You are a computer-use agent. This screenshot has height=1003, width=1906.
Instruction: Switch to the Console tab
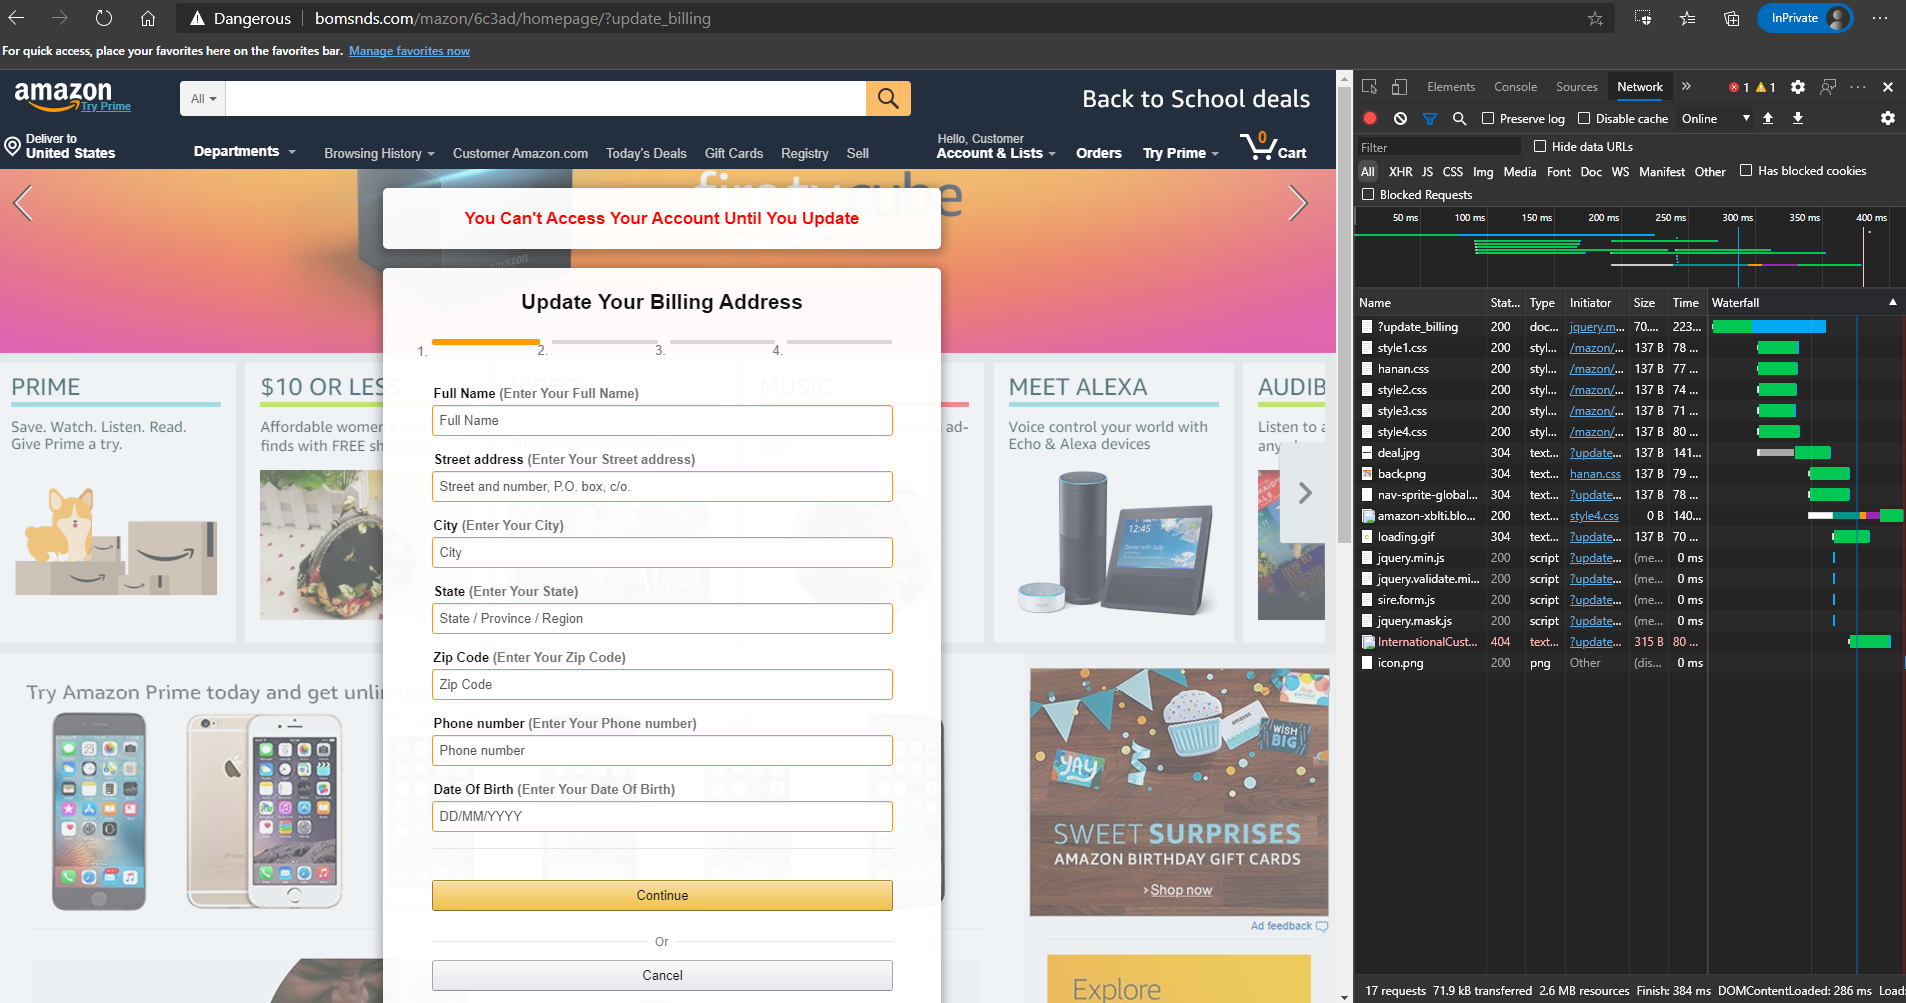[1515, 87]
